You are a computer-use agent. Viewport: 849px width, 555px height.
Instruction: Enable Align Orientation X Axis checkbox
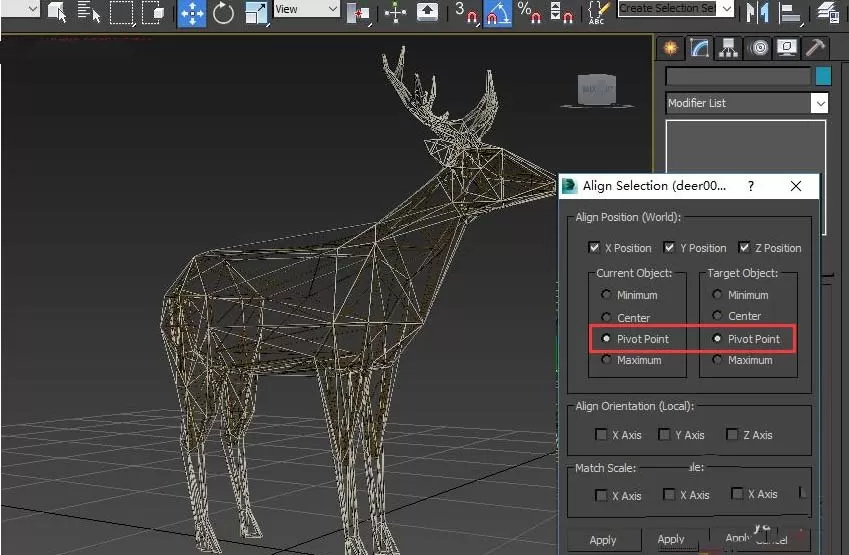[601, 434]
